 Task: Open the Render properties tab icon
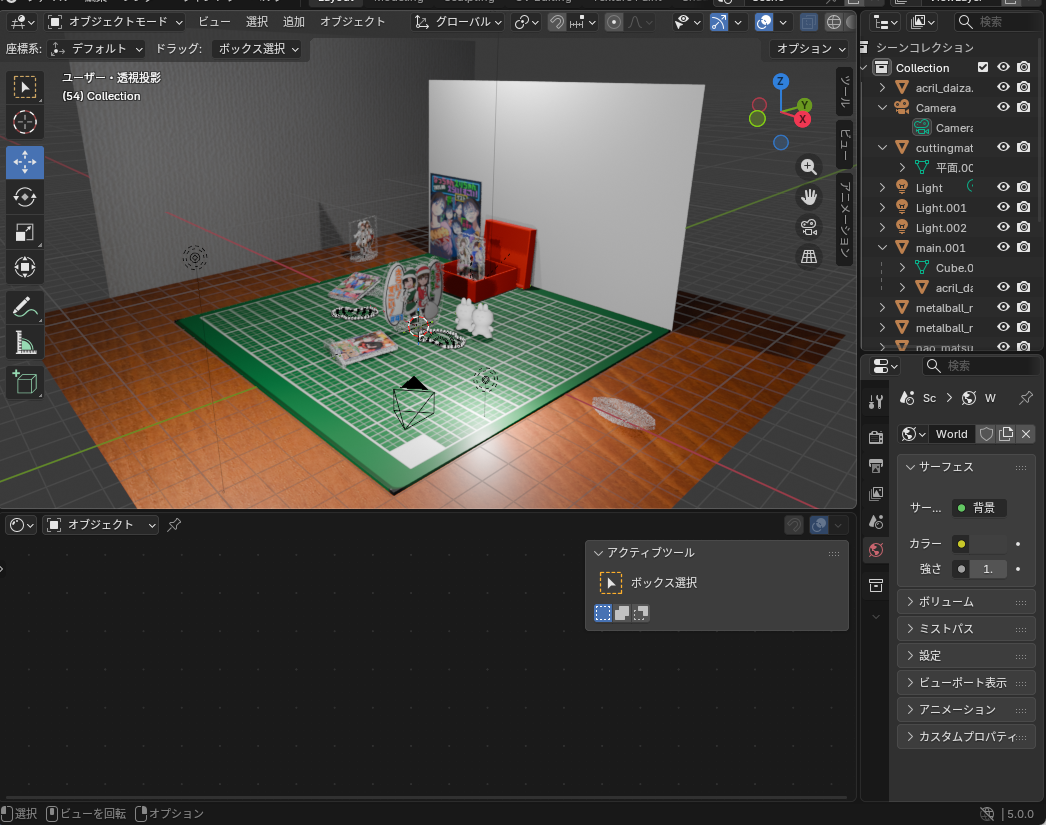pos(876,437)
